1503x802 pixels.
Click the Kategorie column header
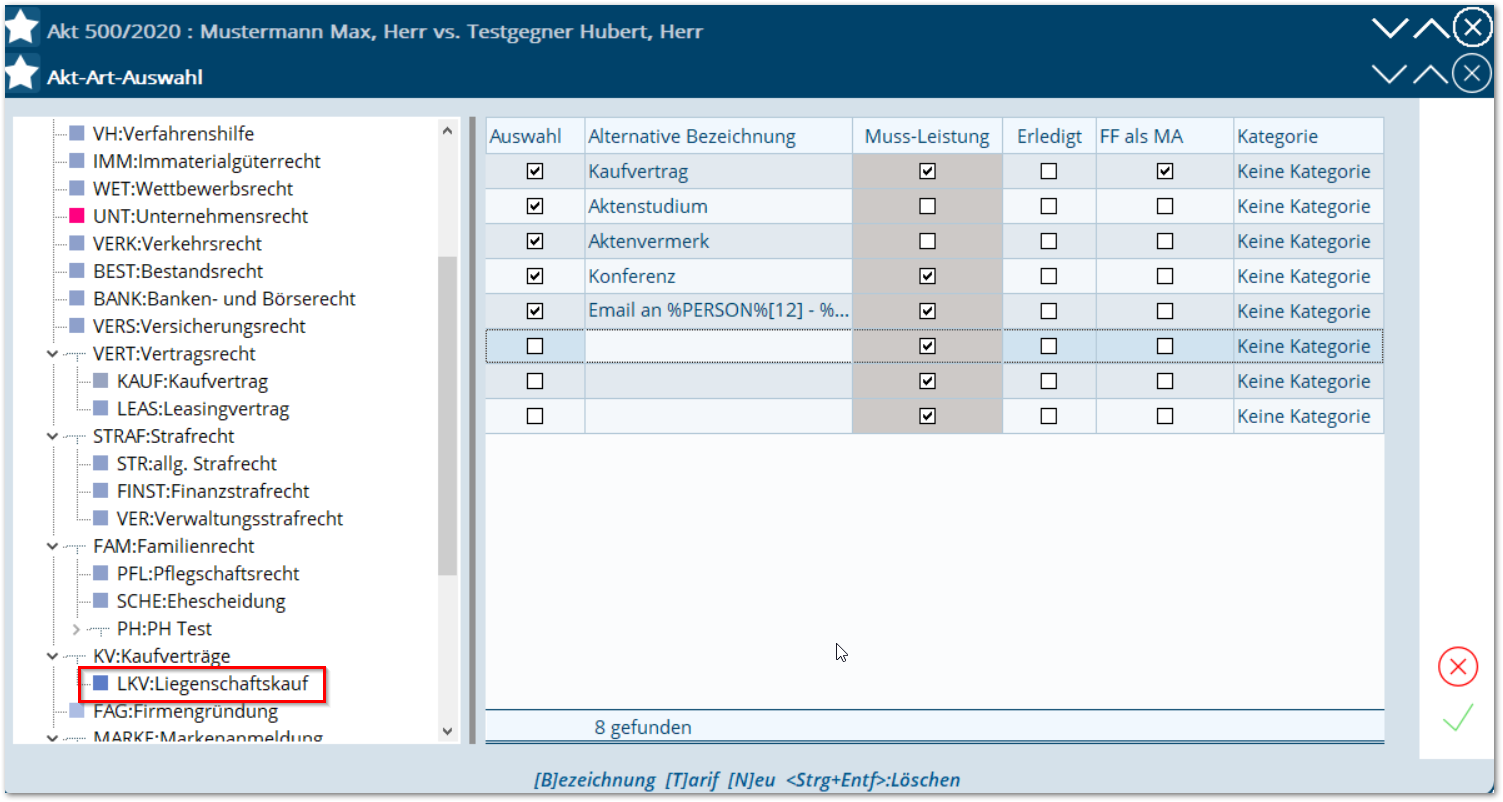point(1308,136)
